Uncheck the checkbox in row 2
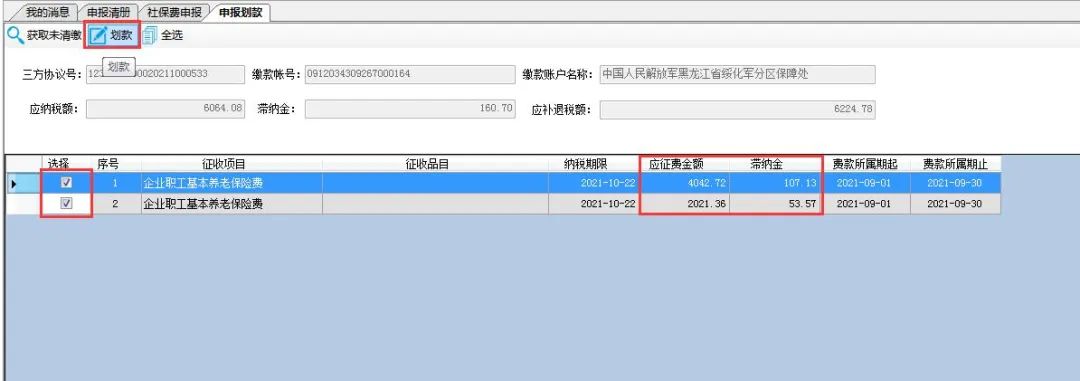Viewport: 1080px width, 381px height. (66, 203)
